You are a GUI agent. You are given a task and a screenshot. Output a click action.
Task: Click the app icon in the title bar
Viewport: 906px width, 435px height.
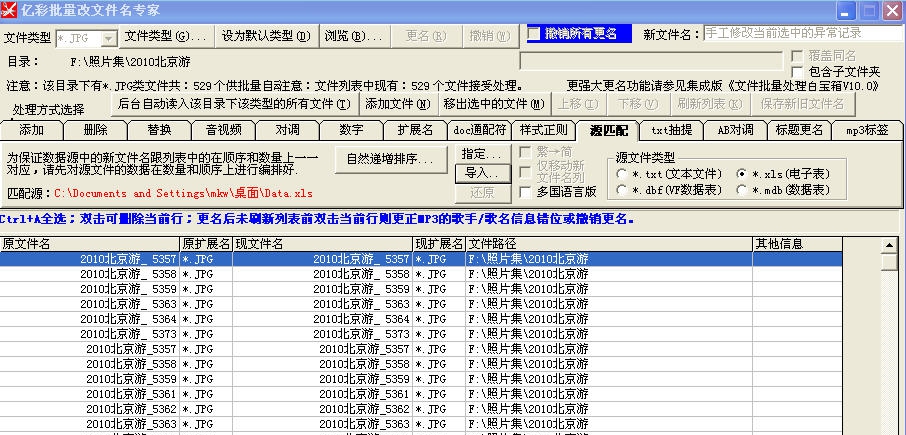[x=11, y=10]
